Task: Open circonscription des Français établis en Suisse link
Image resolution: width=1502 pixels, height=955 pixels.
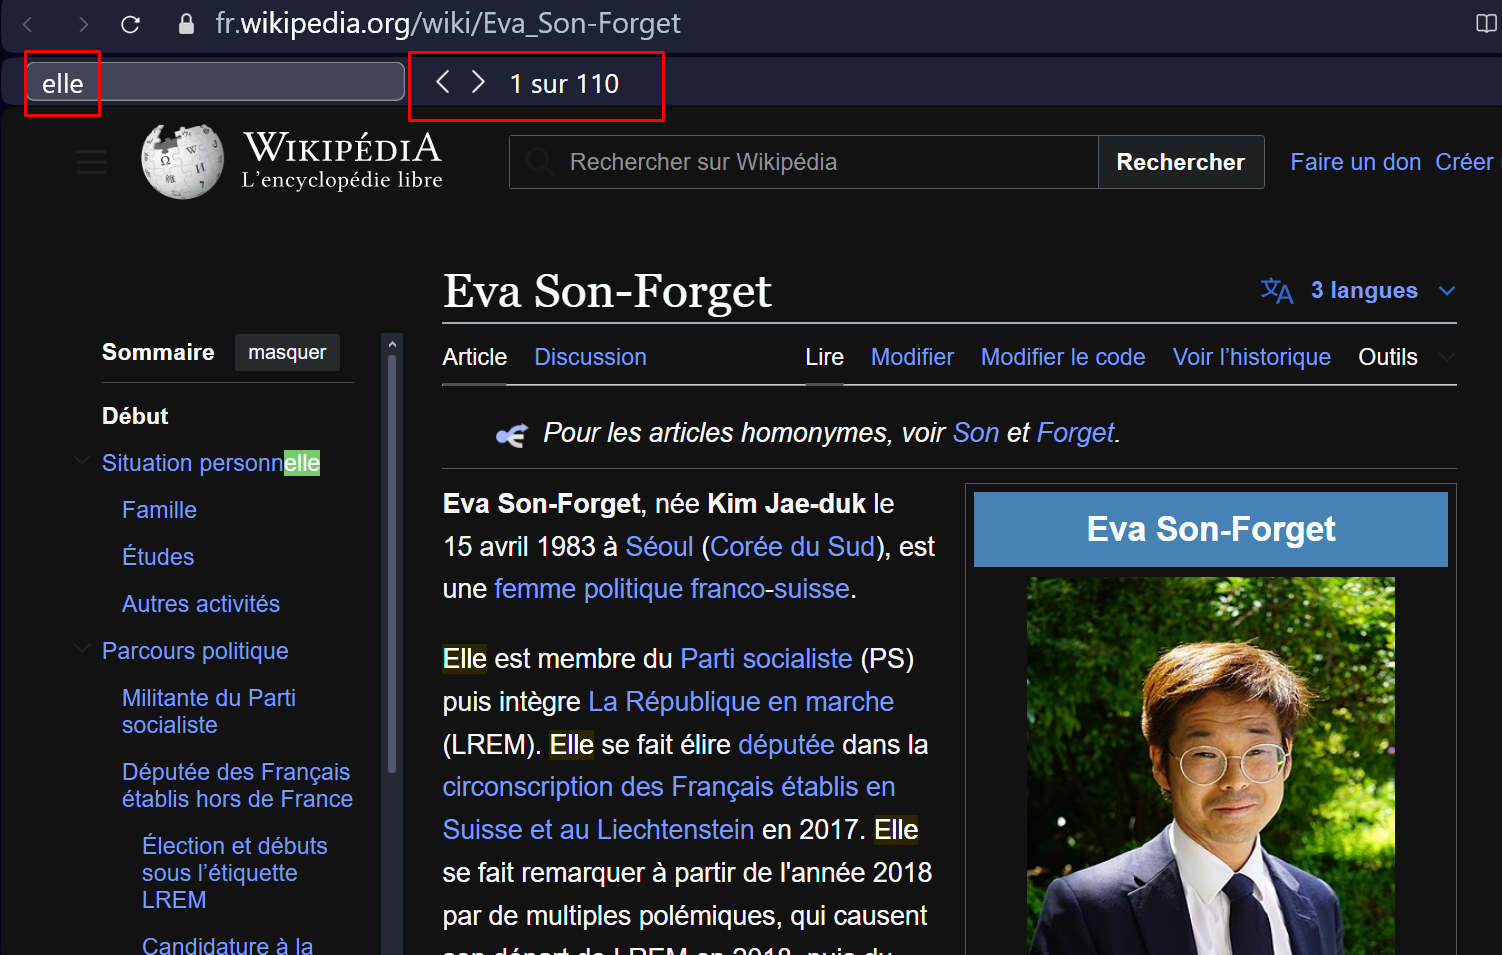Action: [x=669, y=808]
